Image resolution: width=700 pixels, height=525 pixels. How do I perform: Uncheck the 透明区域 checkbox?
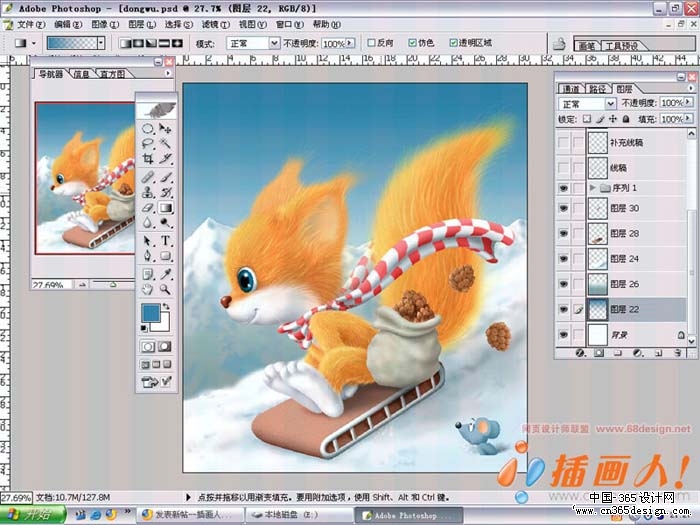click(x=454, y=43)
